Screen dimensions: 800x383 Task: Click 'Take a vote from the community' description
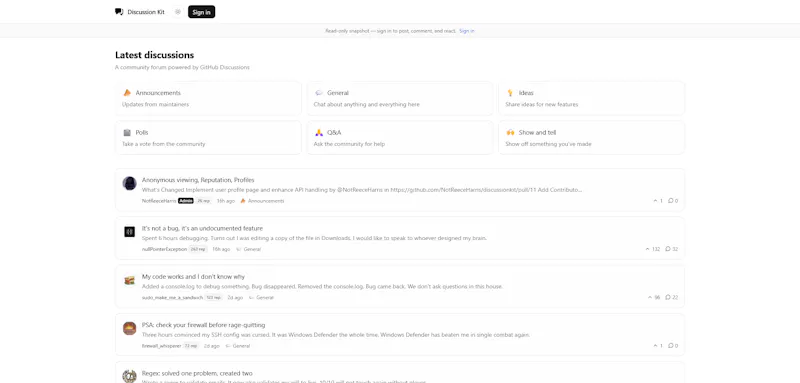pos(164,144)
